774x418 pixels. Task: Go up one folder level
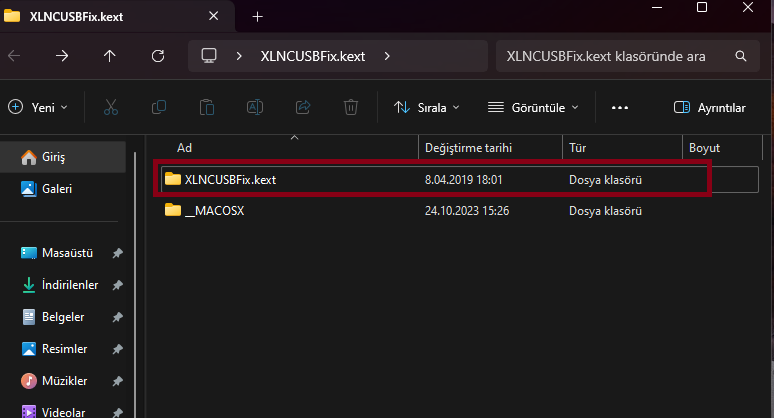(x=110, y=56)
